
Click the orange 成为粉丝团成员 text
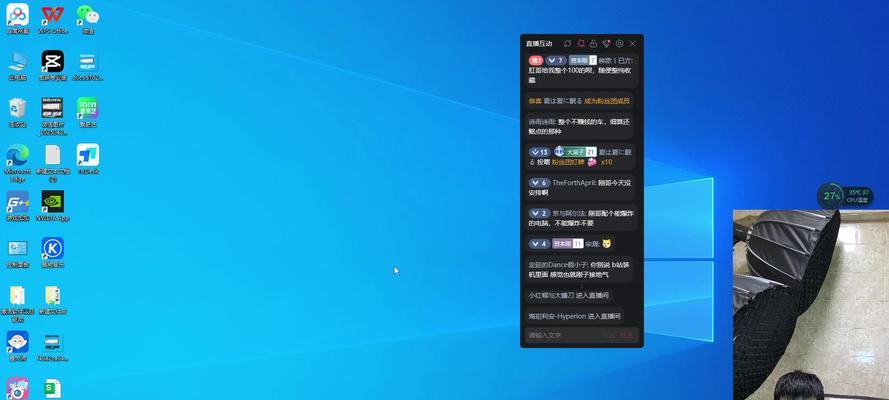coord(607,101)
